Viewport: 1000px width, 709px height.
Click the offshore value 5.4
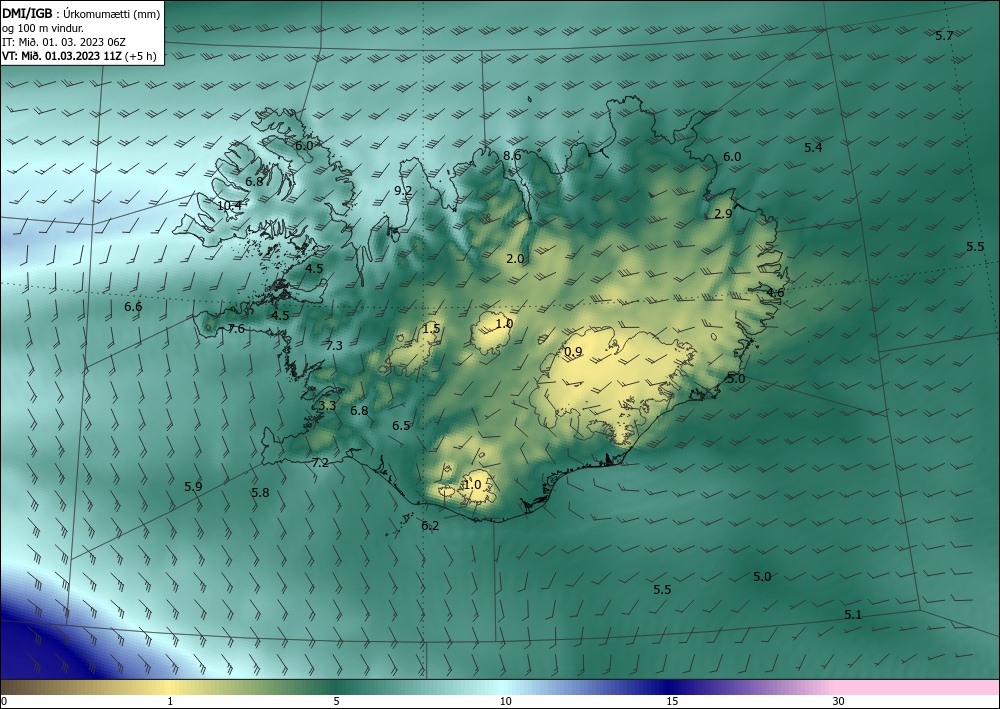click(x=812, y=148)
